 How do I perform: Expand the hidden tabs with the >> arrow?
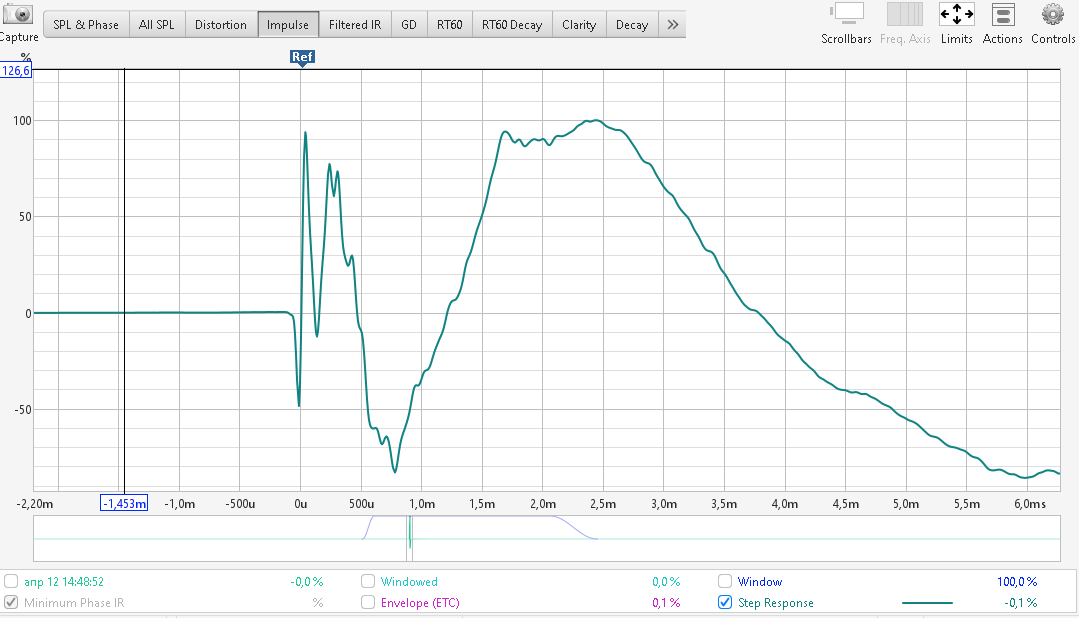tap(672, 24)
